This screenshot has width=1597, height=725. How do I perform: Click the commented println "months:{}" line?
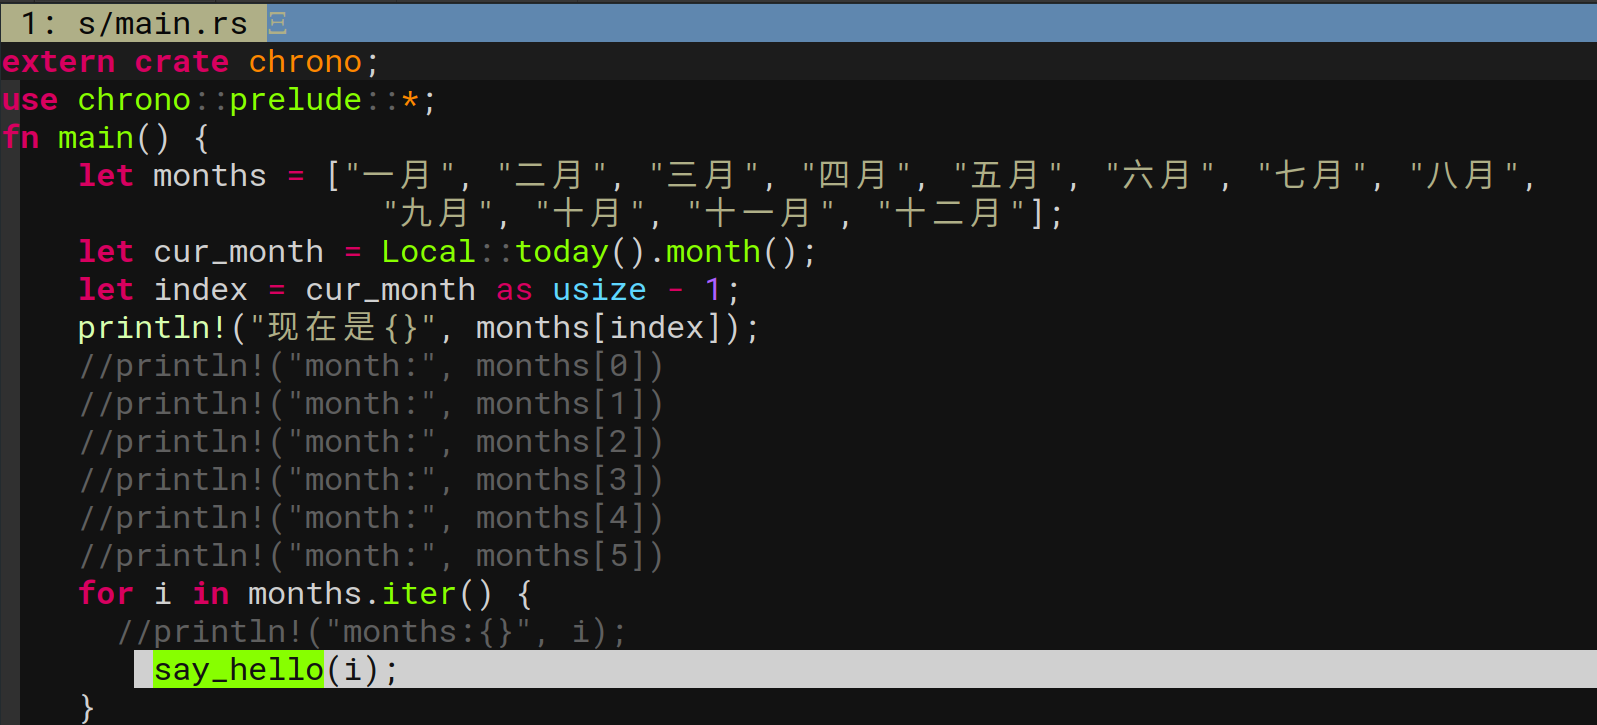coord(370,632)
